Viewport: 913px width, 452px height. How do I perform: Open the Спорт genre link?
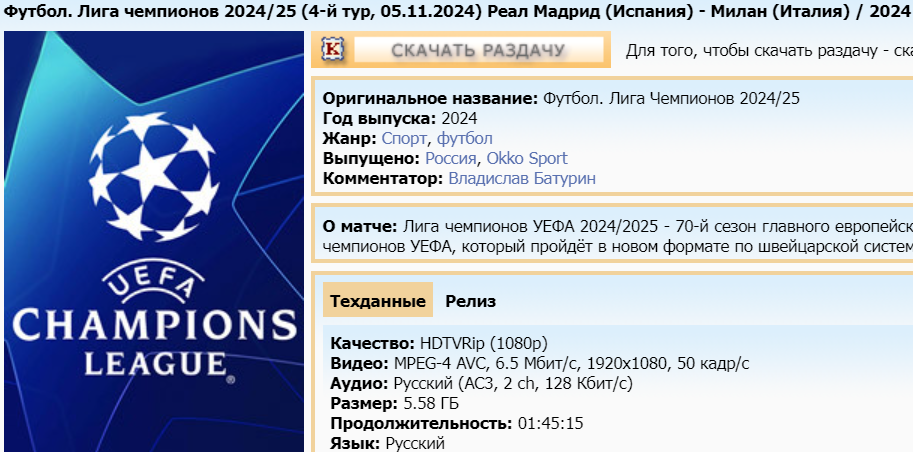[404, 139]
